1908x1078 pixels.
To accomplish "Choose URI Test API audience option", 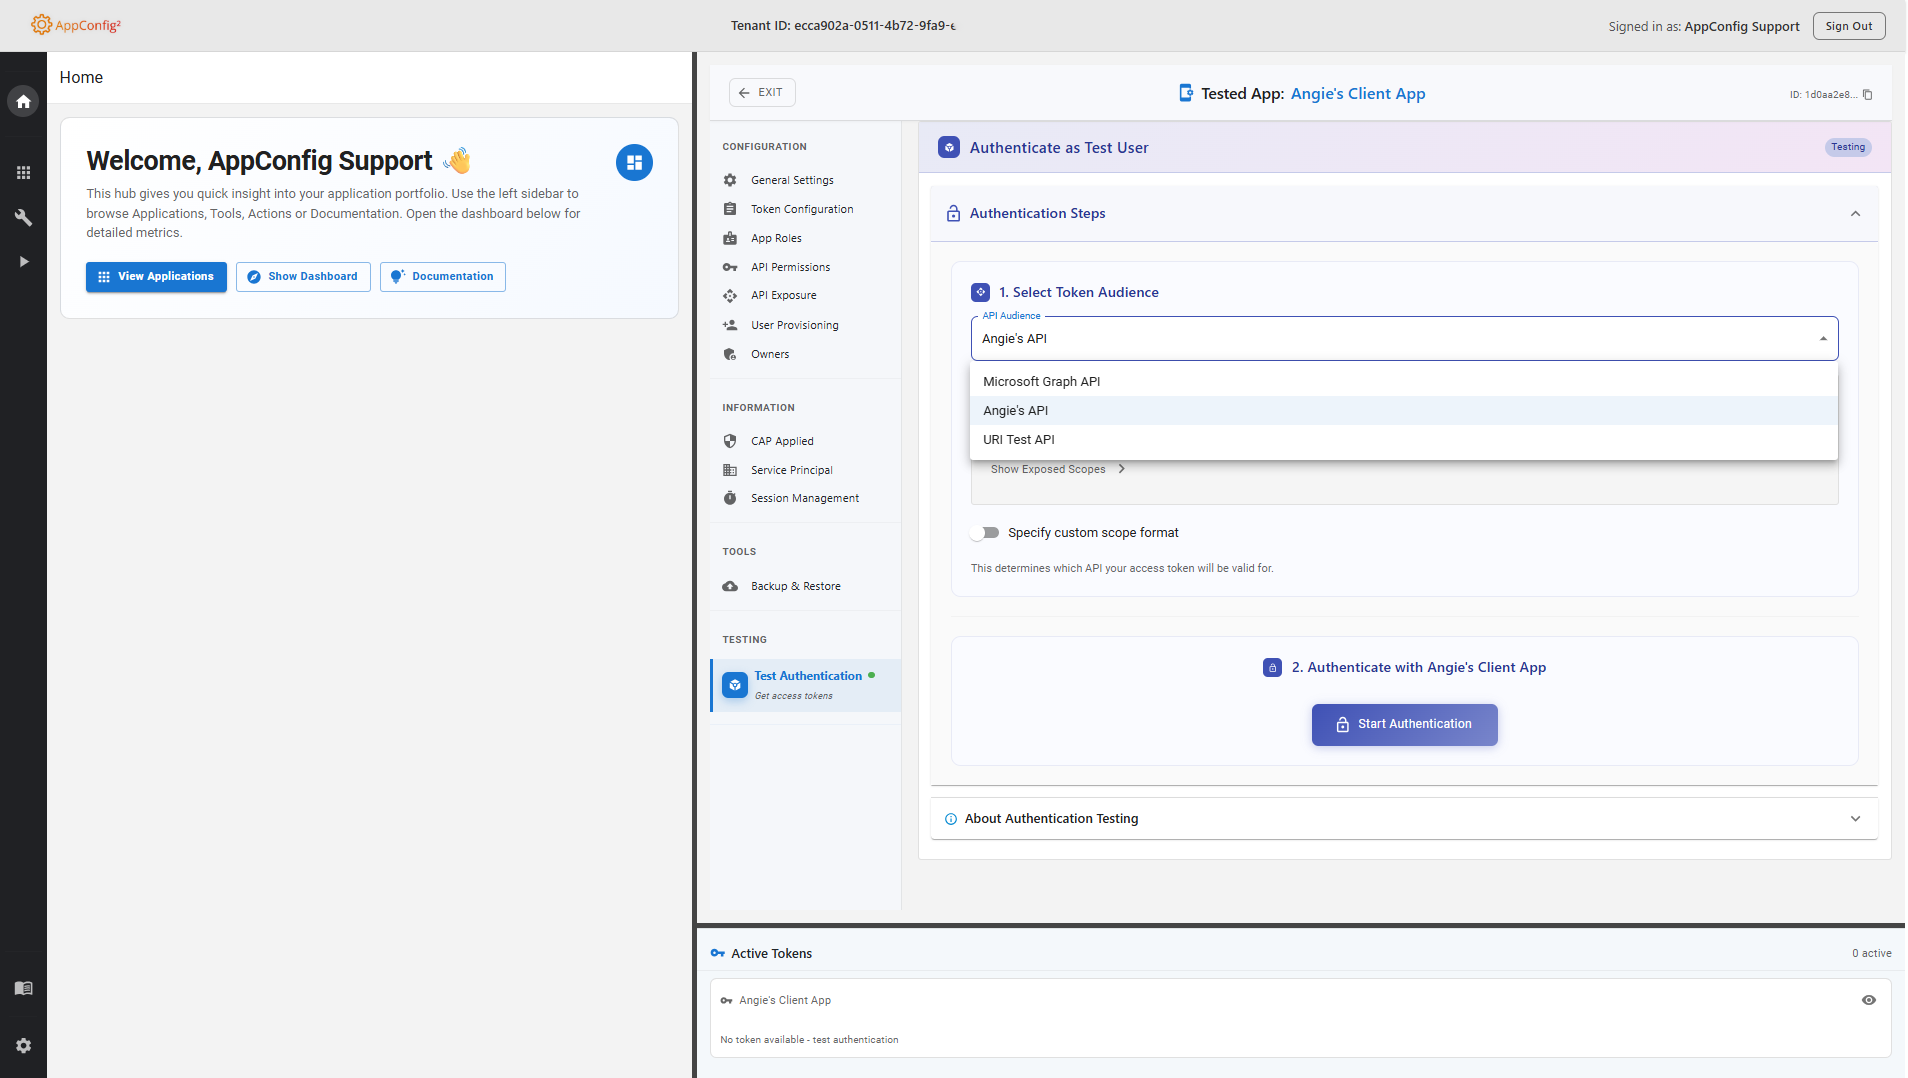I will (x=1018, y=440).
